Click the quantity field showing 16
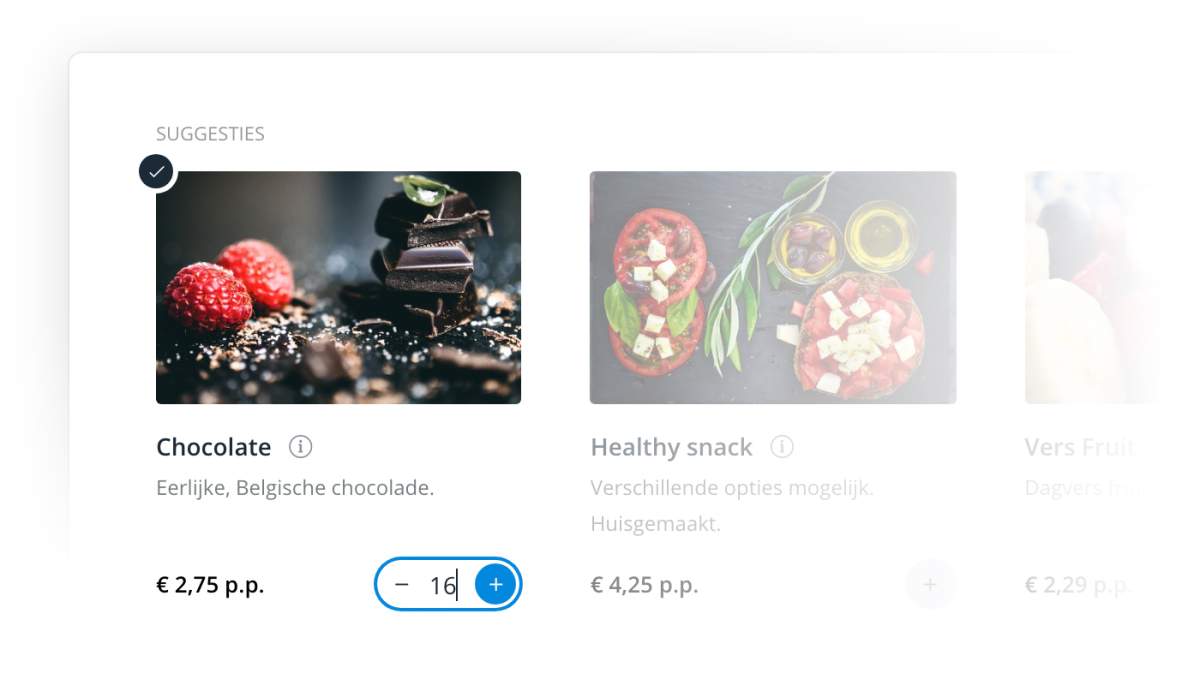1200x697 pixels. tap(443, 585)
